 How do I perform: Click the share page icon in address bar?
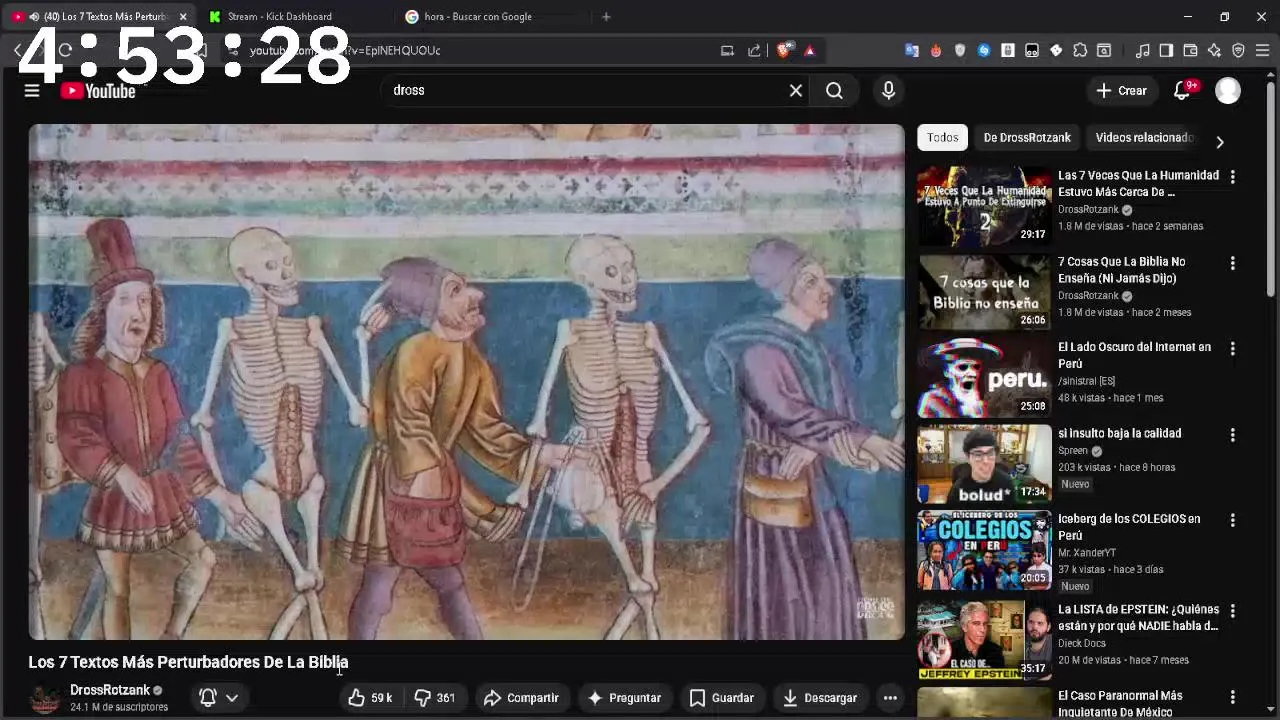click(754, 51)
